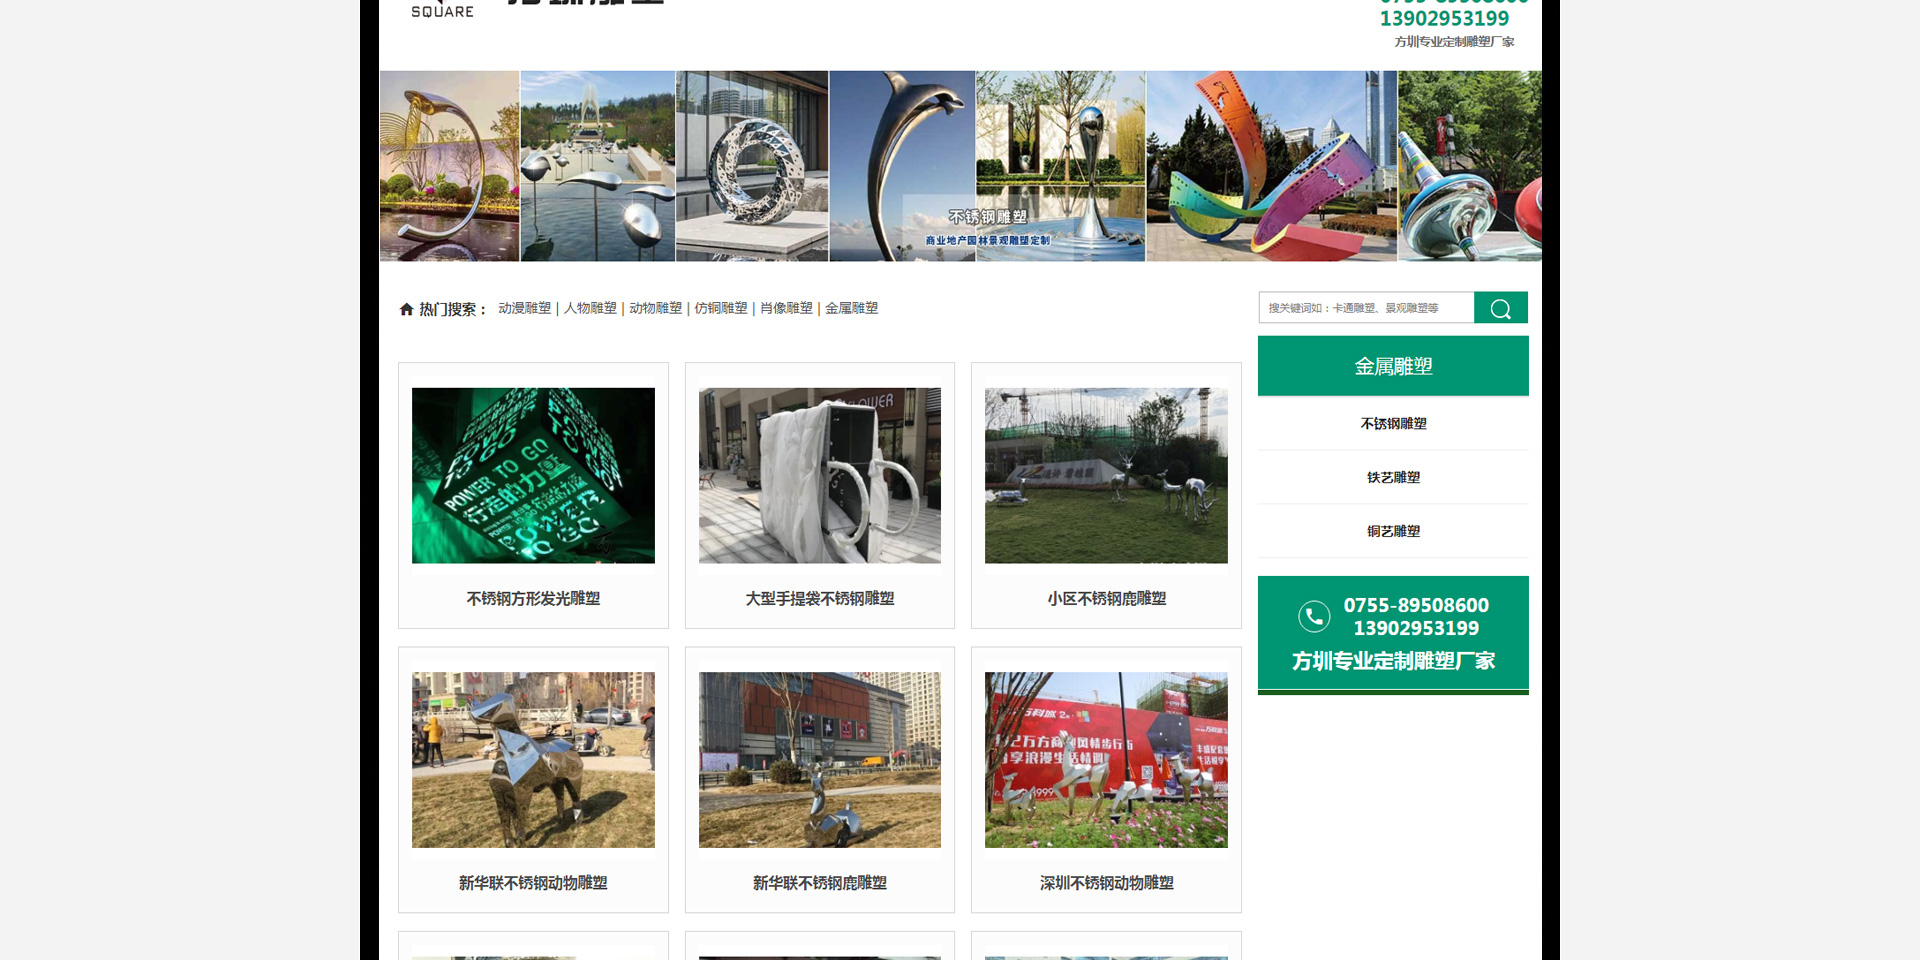Open the 不锈钢方形发光雕塑 product image
Screen dimensions: 1920x960
click(x=533, y=476)
